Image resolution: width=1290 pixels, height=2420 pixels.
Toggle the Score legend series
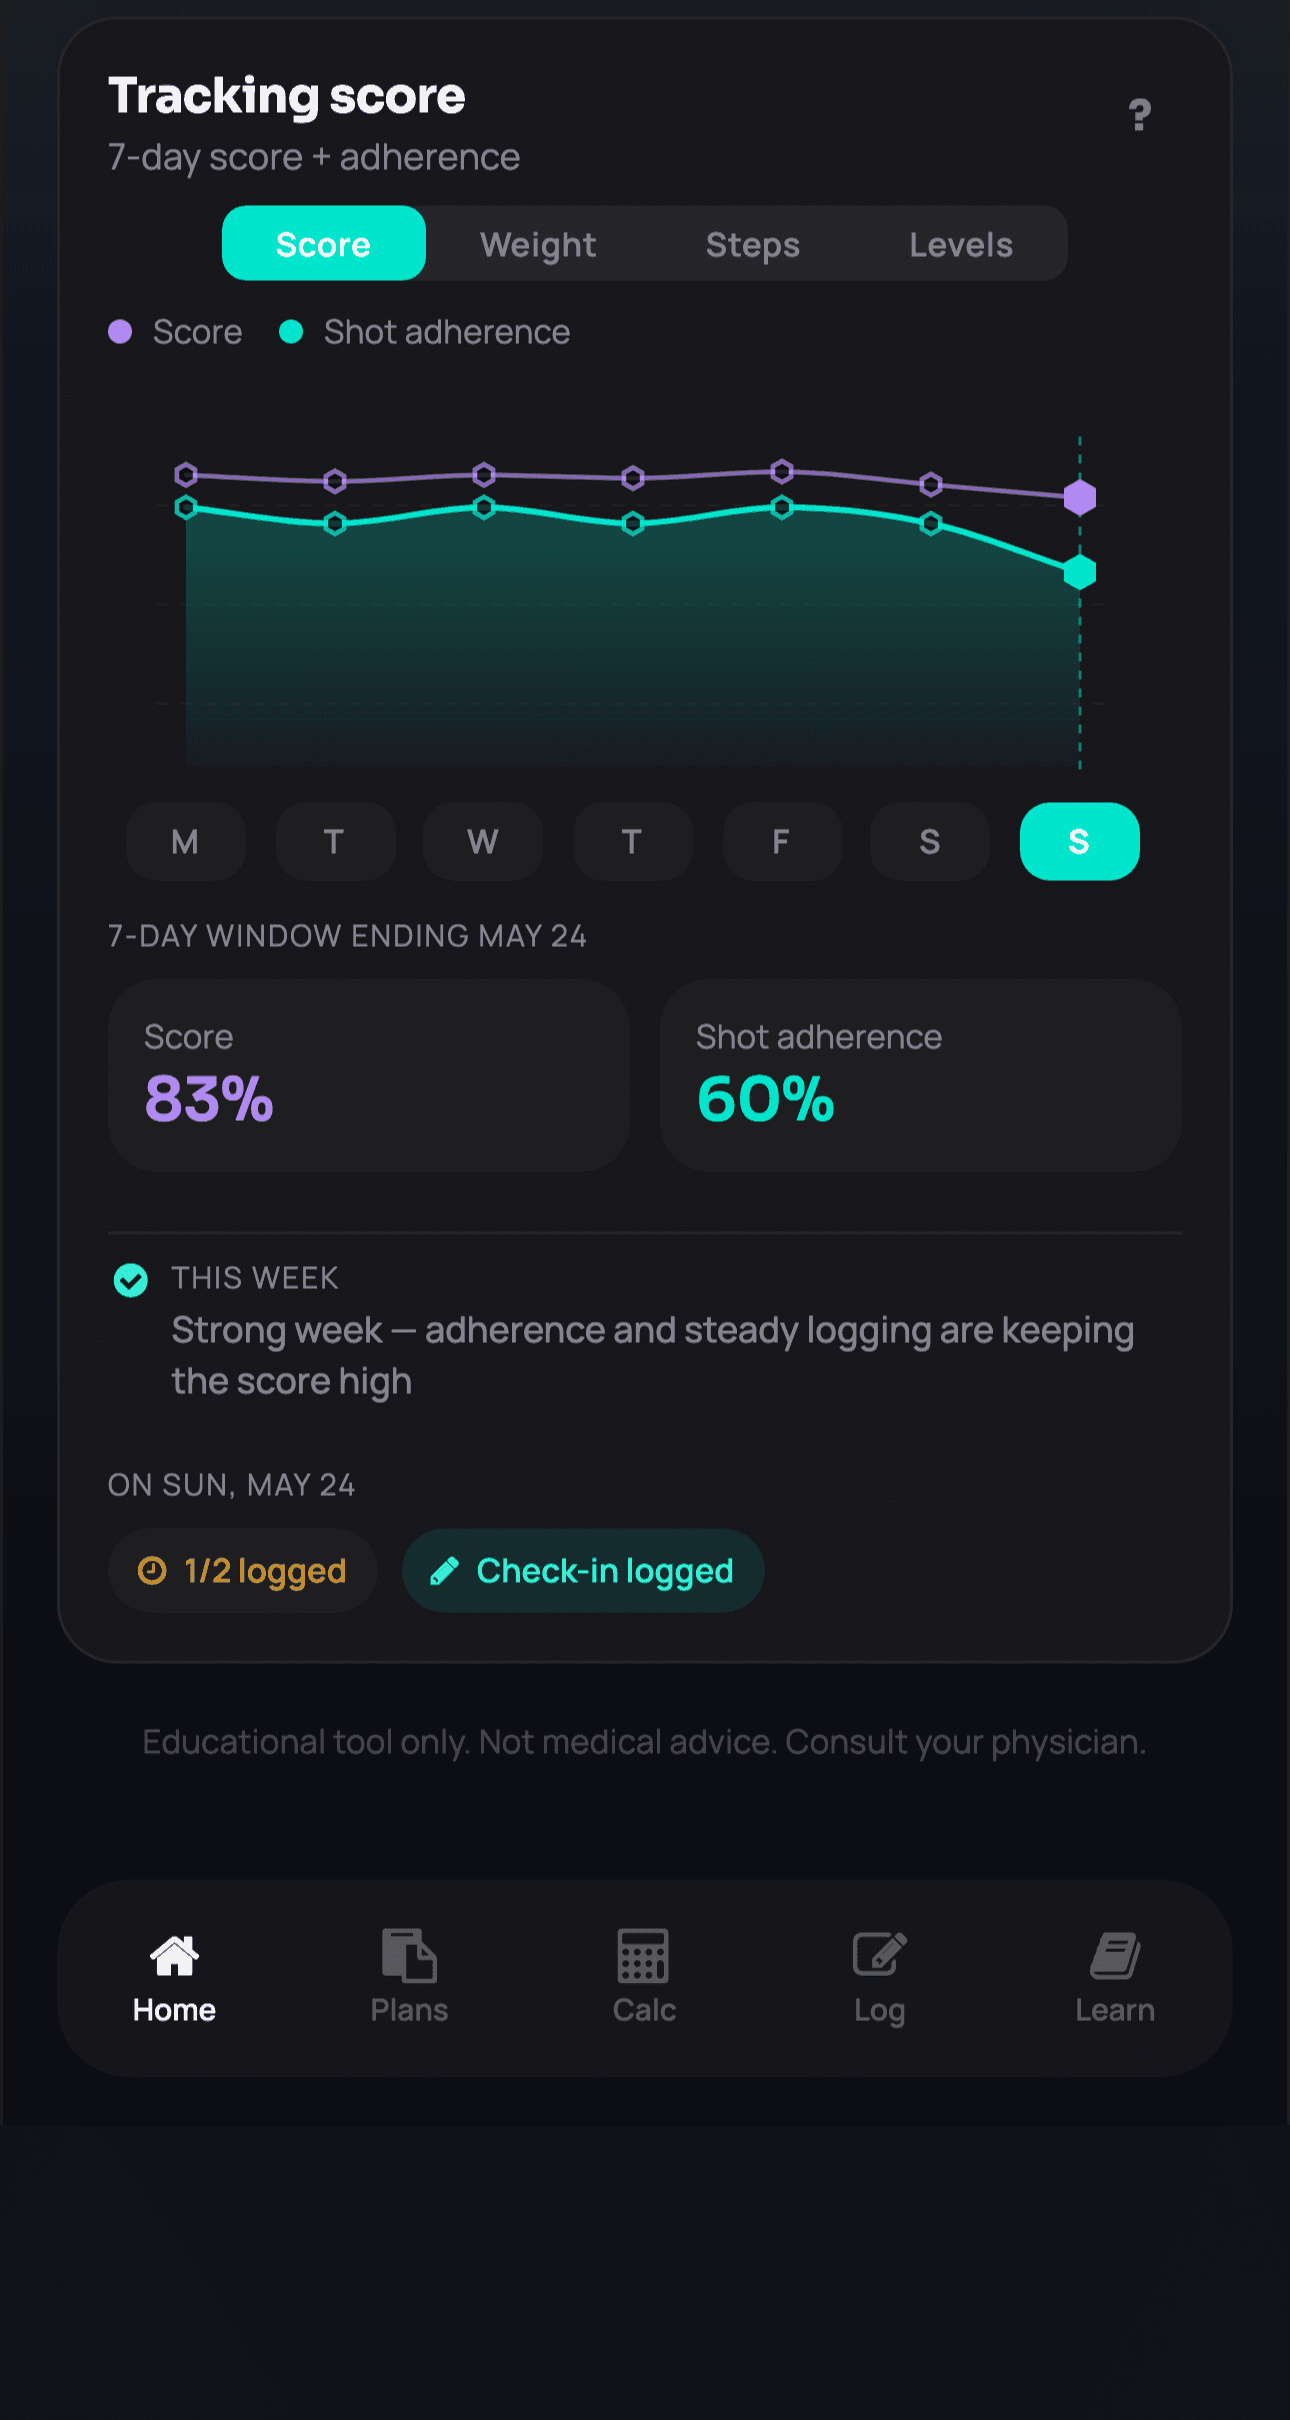point(176,332)
